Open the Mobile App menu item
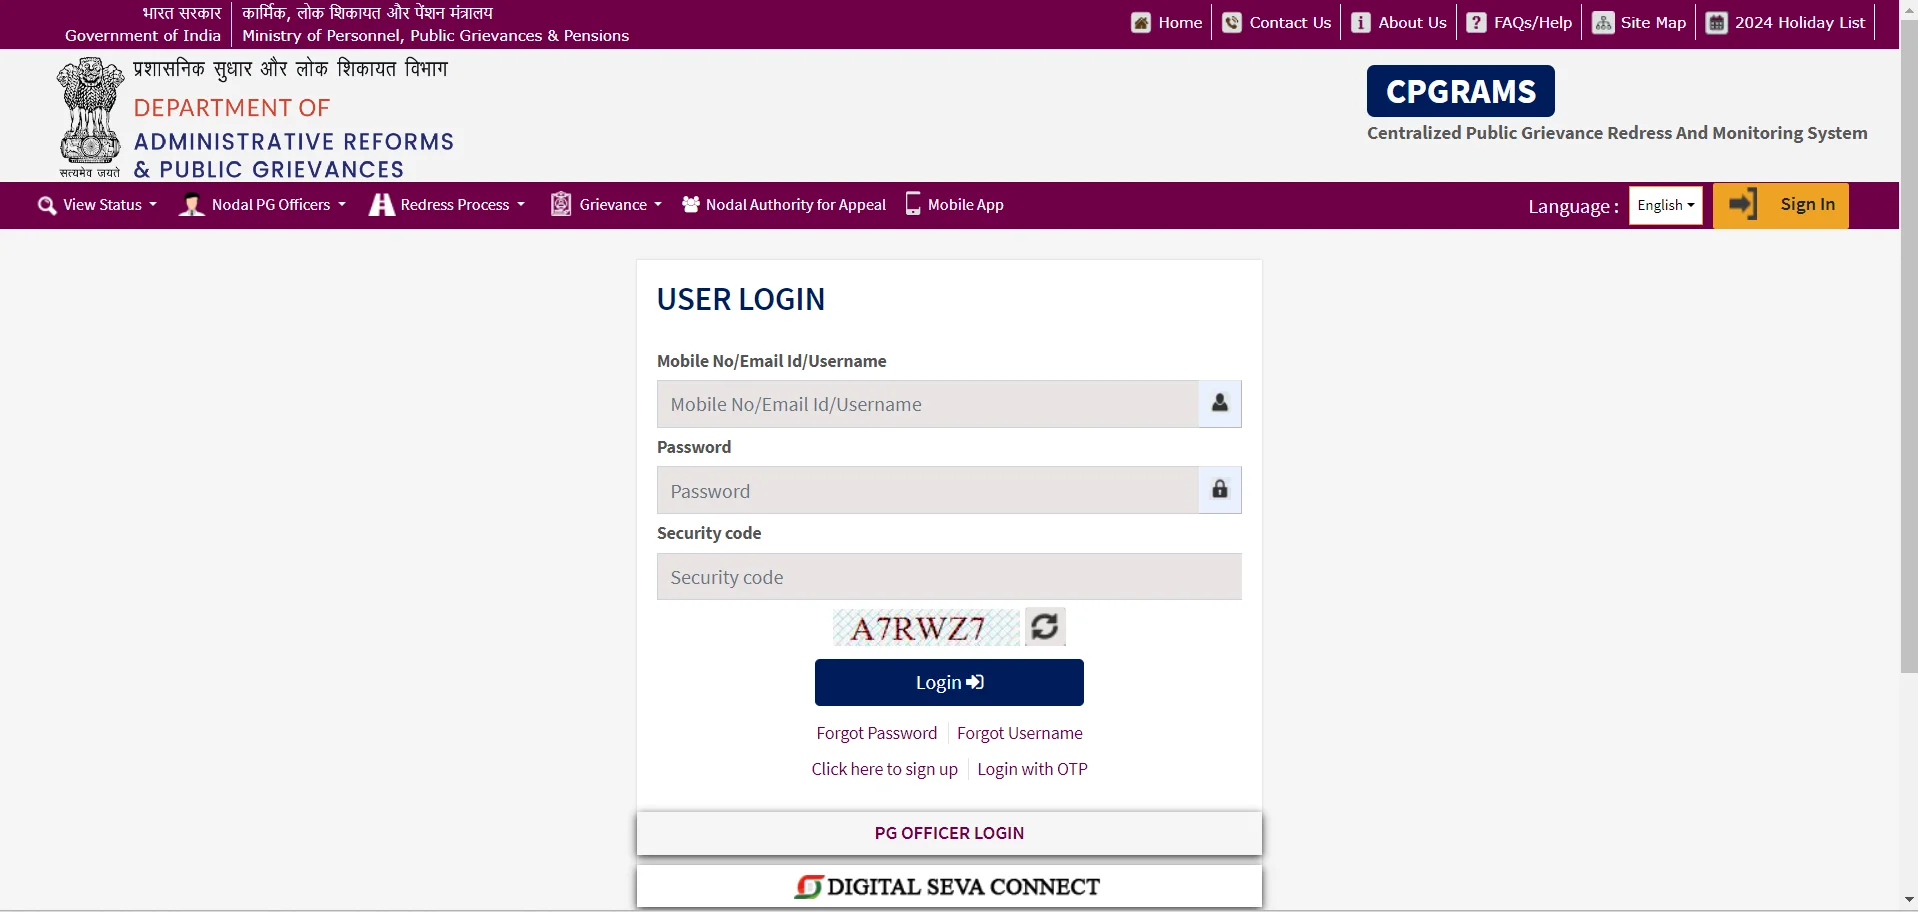The width and height of the screenshot is (1918, 912). [x=954, y=205]
